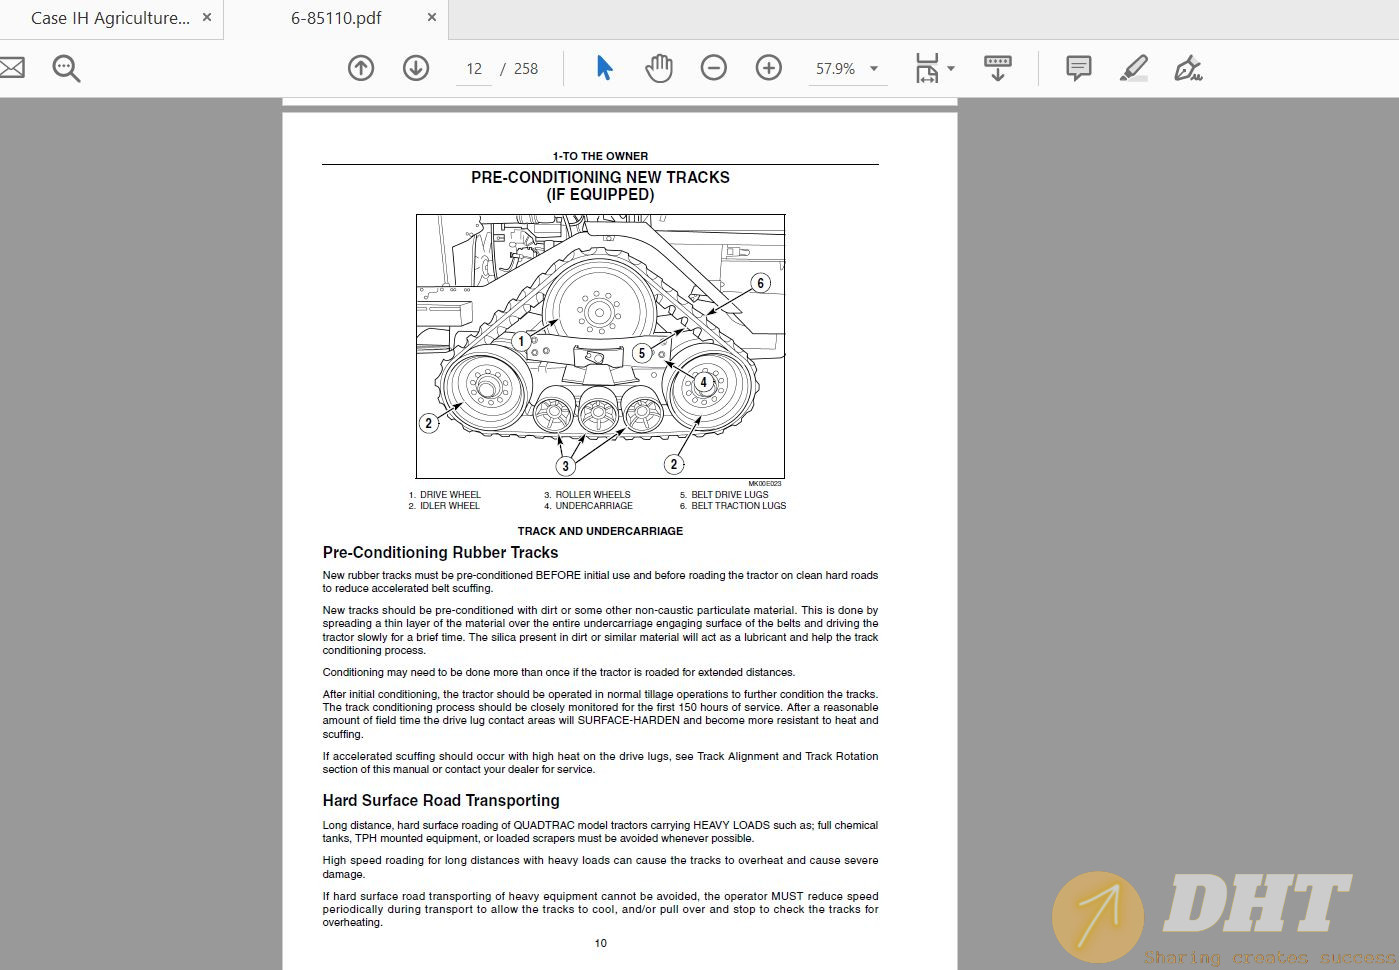1399x970 pixels.
Task: Click the legend entry ROLLER WHEELS
Action: point(593,495)
